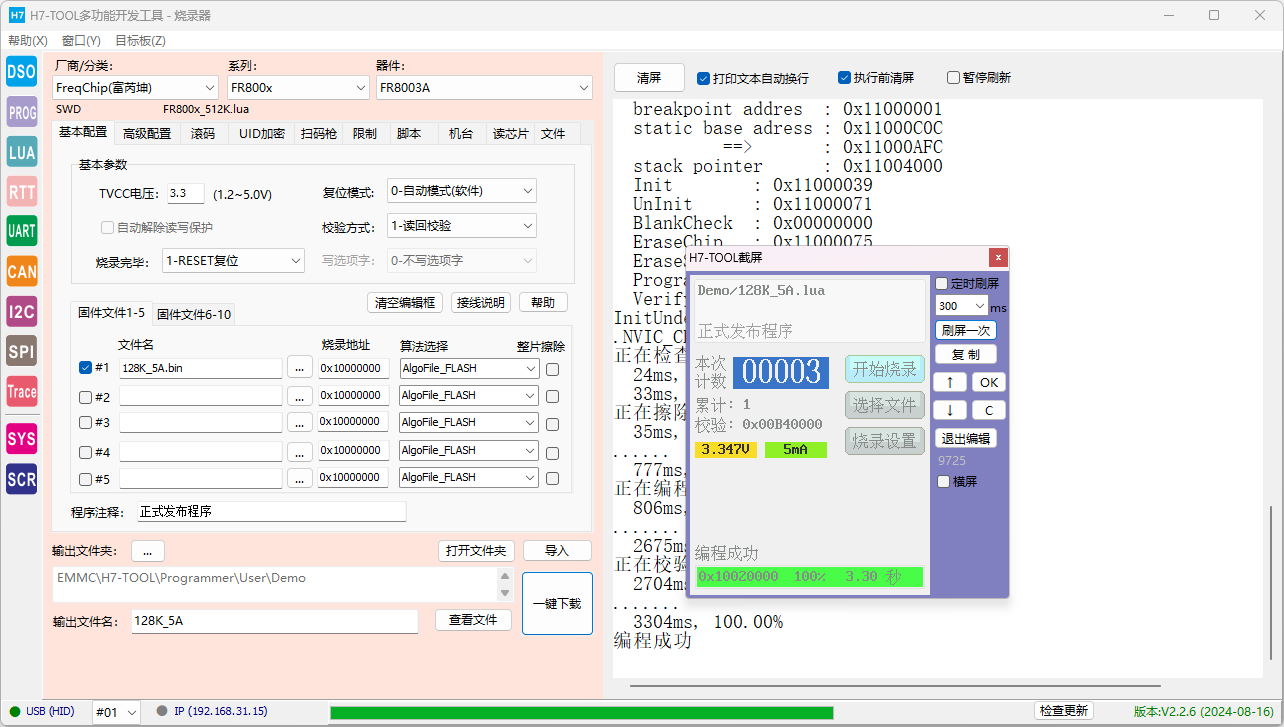This screenshot has width=1284, height=727.
Task: Open the 300 ms refresh interval dropdown
Action: (962, 306)
